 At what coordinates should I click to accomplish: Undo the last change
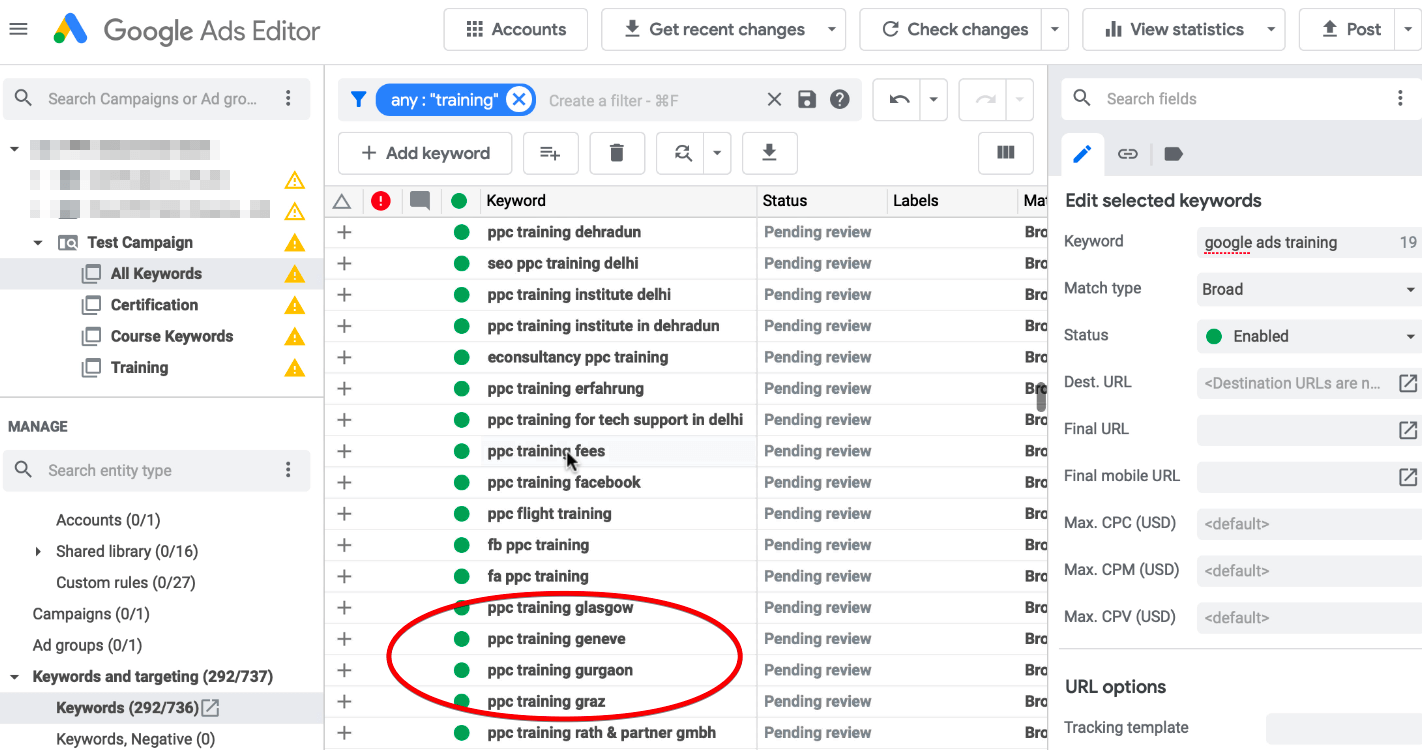tap(899, 99)
